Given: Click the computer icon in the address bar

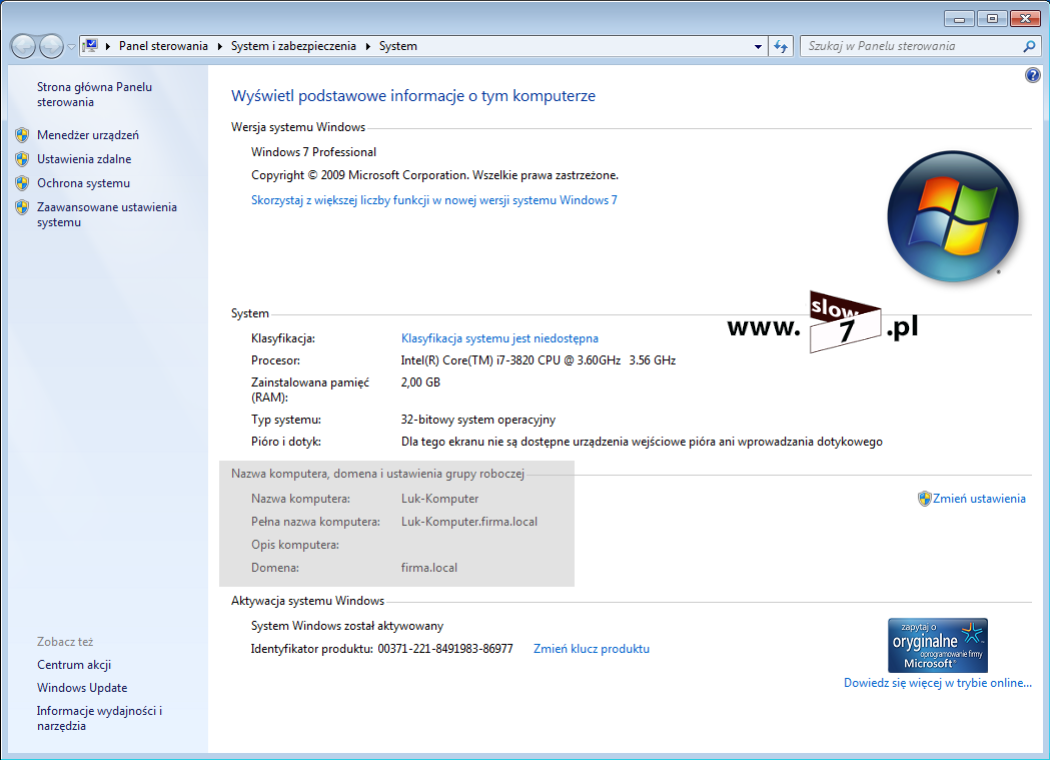Looking at the screenshot, I should (x=90, y=46).
